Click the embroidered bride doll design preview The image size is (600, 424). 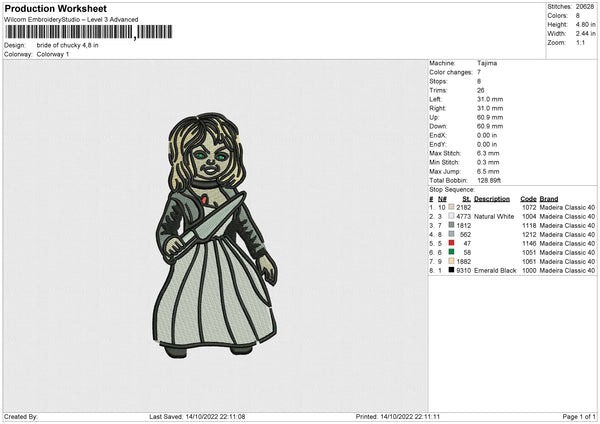pyautogui.click(x=215, y=235)
